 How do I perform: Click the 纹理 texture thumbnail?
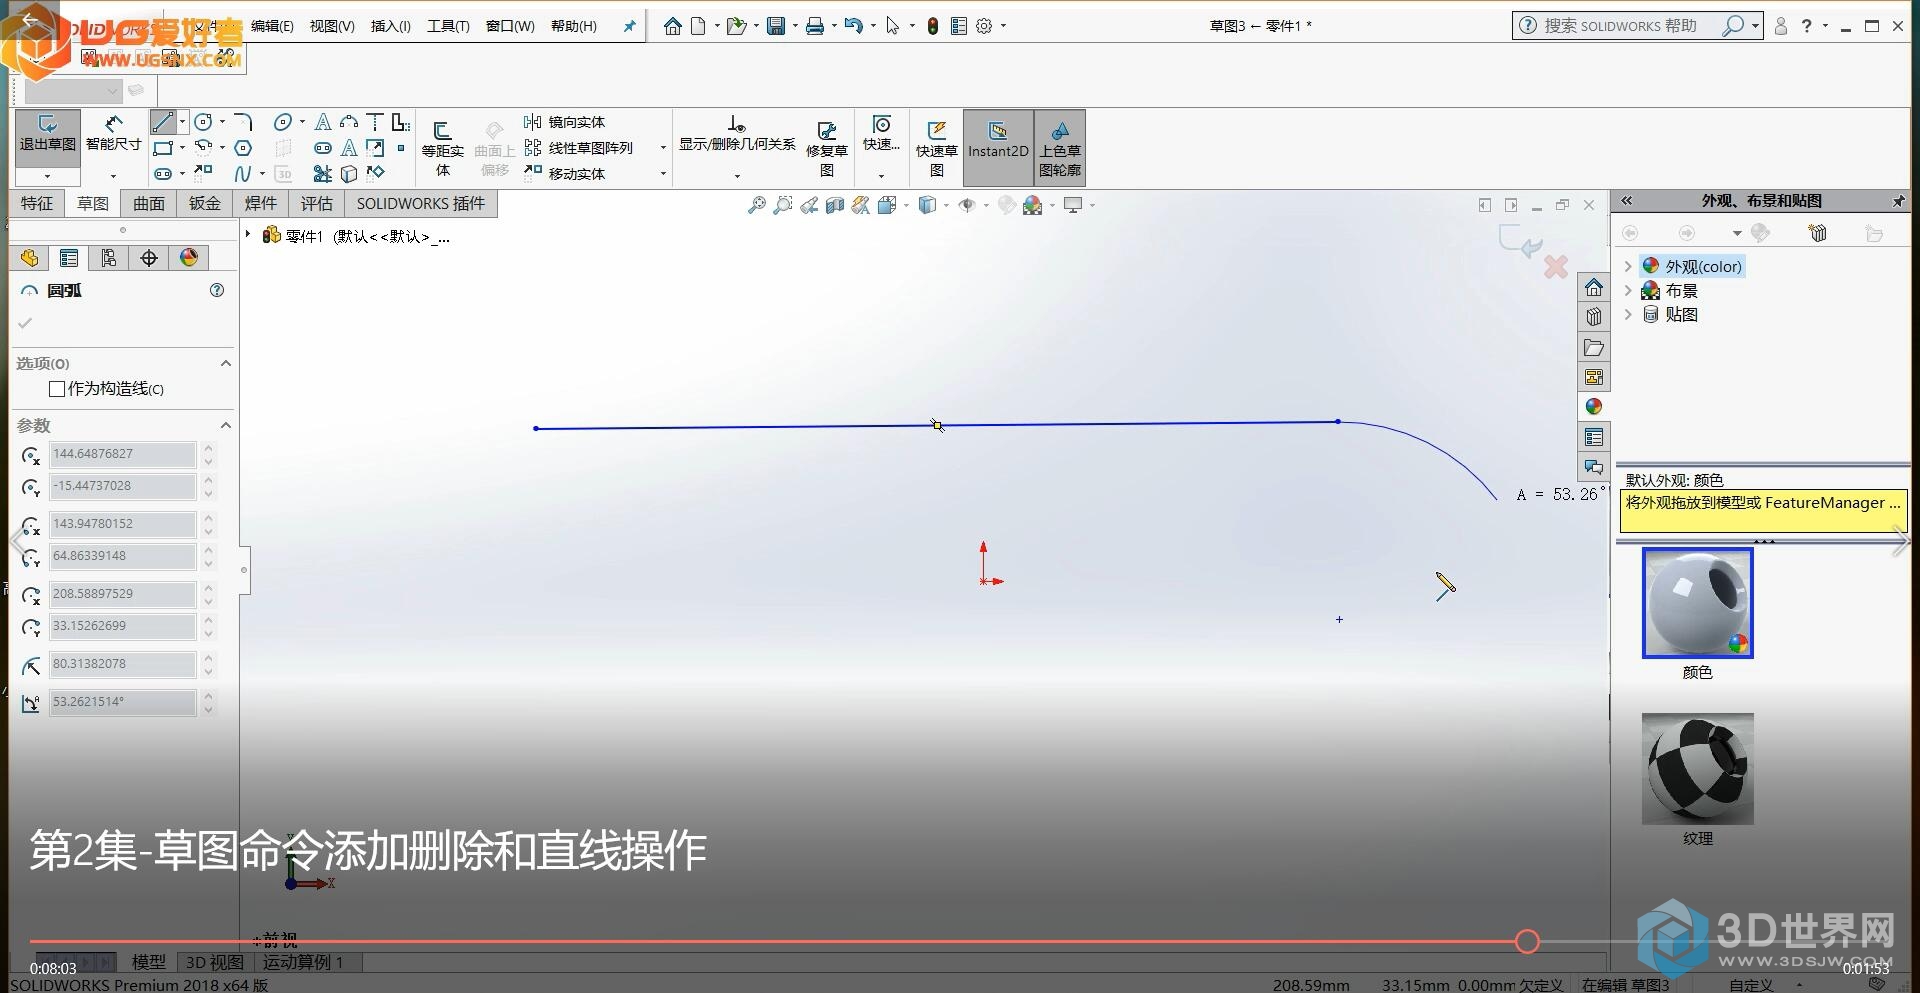point(1697,768)
